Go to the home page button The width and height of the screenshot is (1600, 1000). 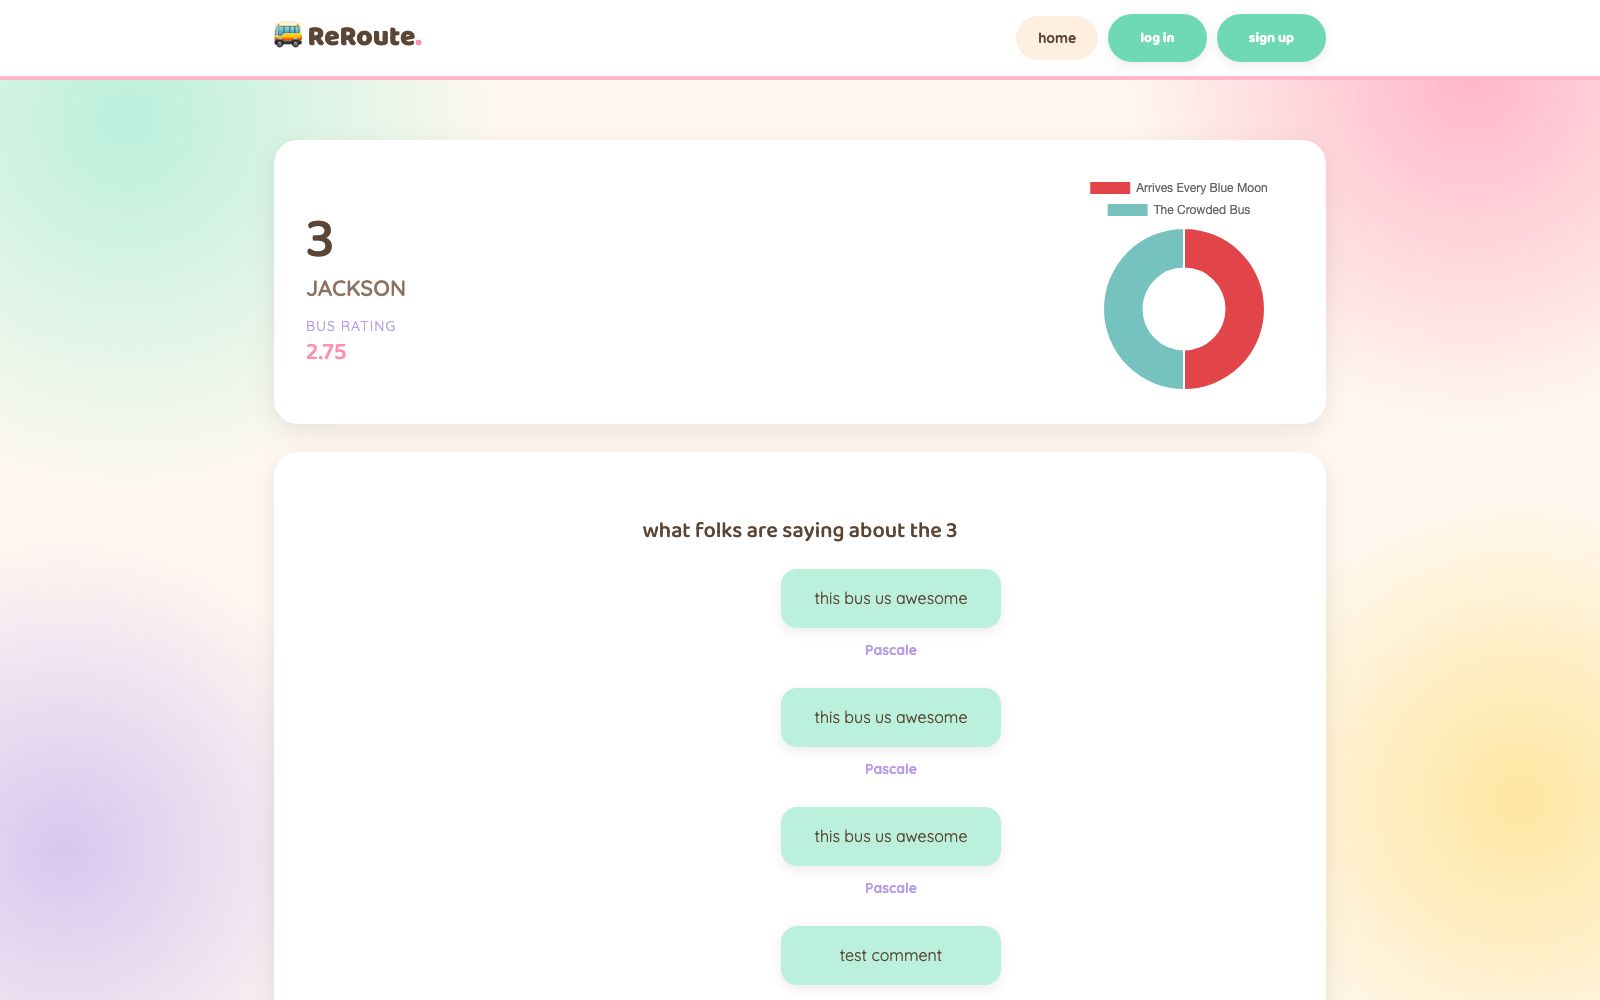[x=1057, y=38]
